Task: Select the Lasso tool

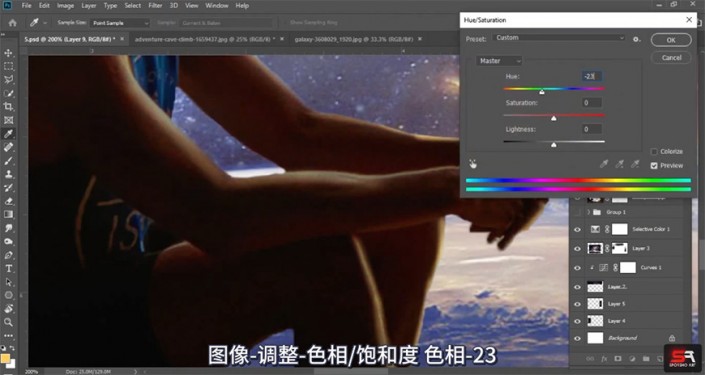Action: coord(8,80)
